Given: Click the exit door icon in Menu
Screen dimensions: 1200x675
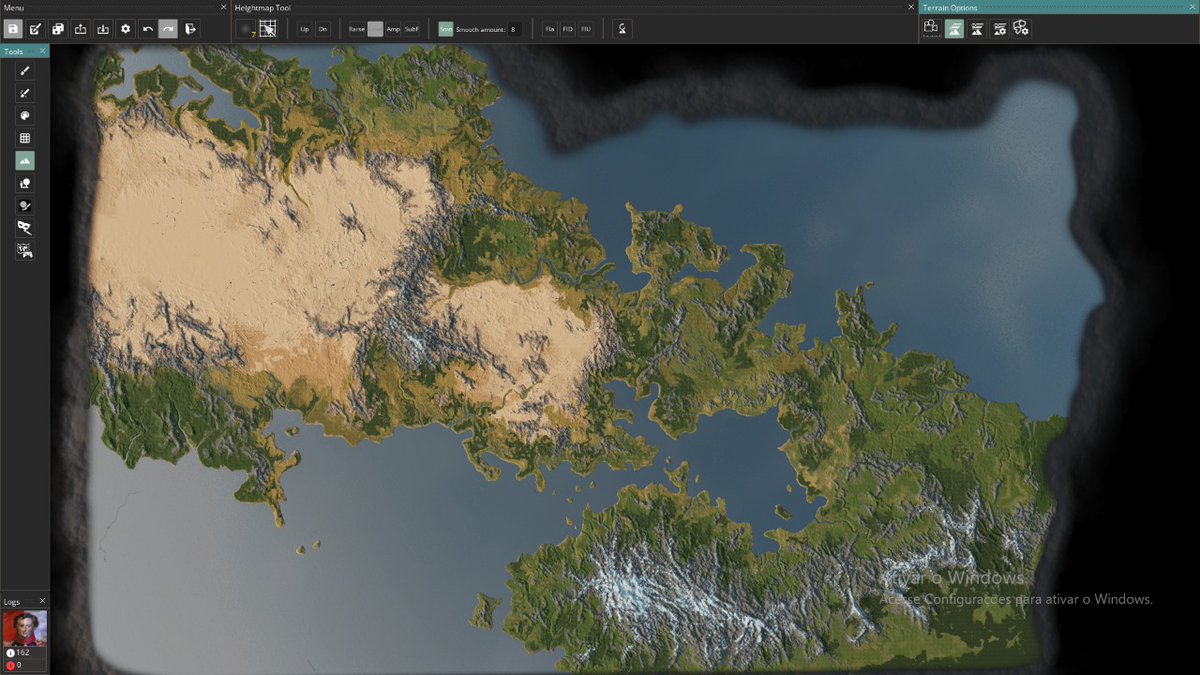Looking at the screenshot, I should coord(190,29).
